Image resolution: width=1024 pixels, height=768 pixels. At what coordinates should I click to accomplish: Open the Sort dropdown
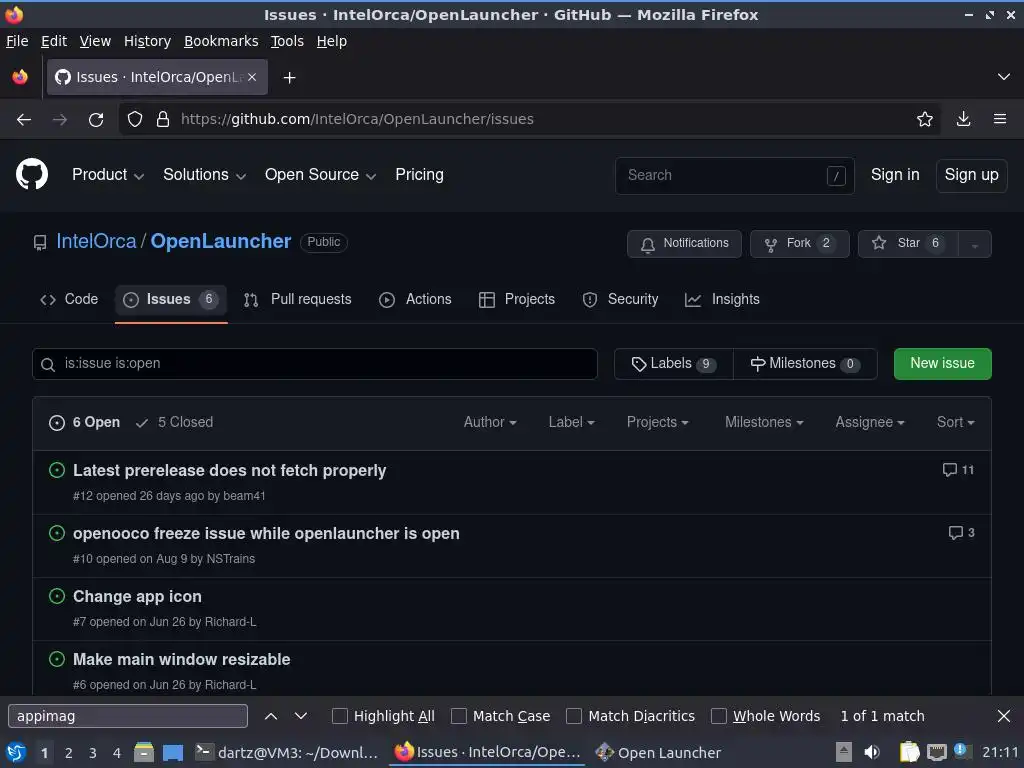pos(955,423)
